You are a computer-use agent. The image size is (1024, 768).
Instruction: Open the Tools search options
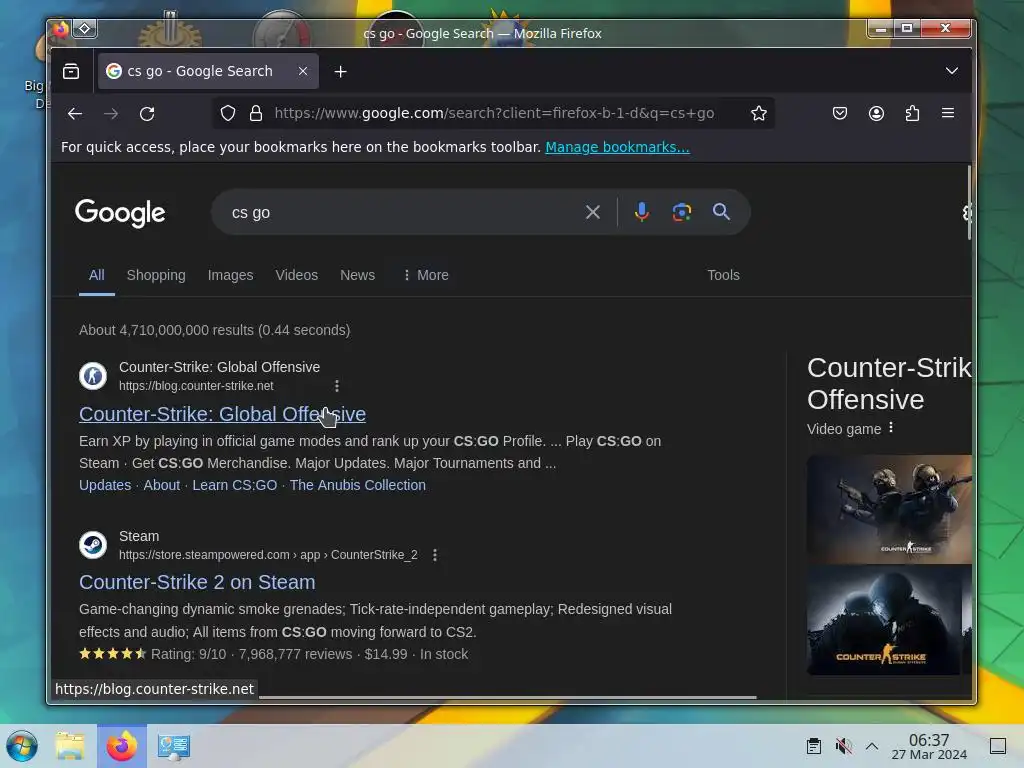point(723,275)
